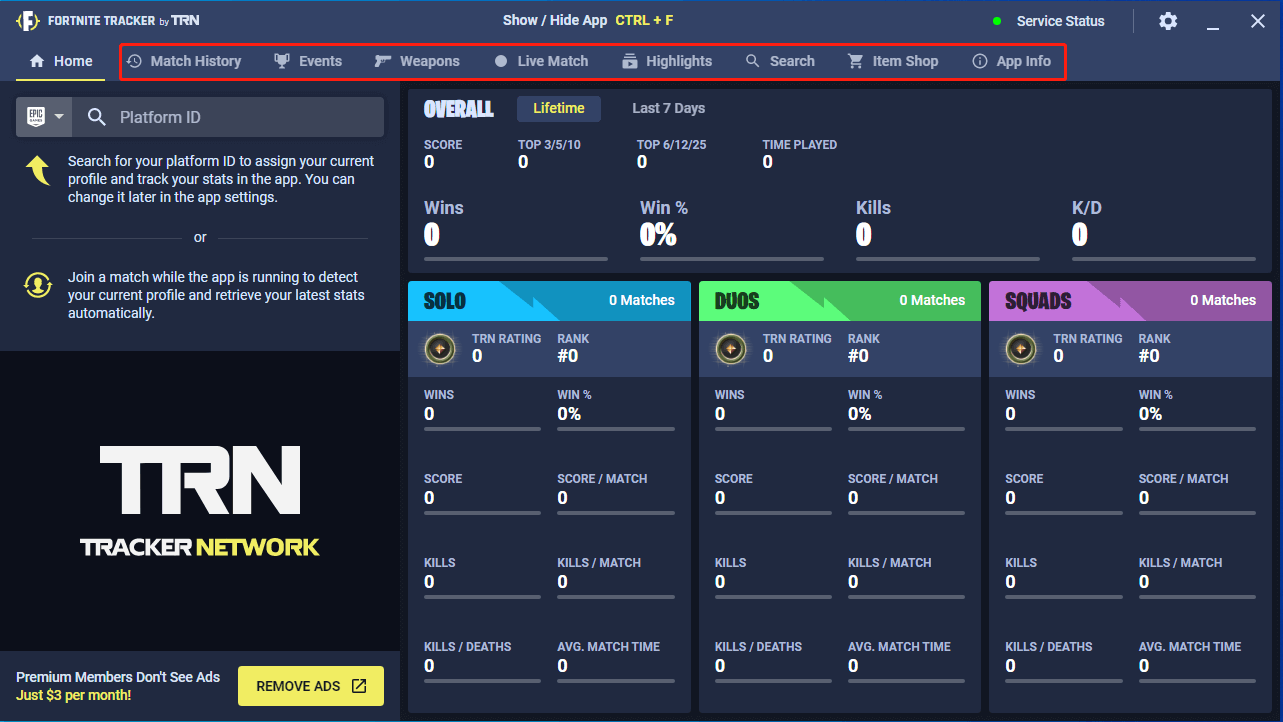
Task: Click the TRN Tracker Network ad banner
Action: [x=200, y=501]
